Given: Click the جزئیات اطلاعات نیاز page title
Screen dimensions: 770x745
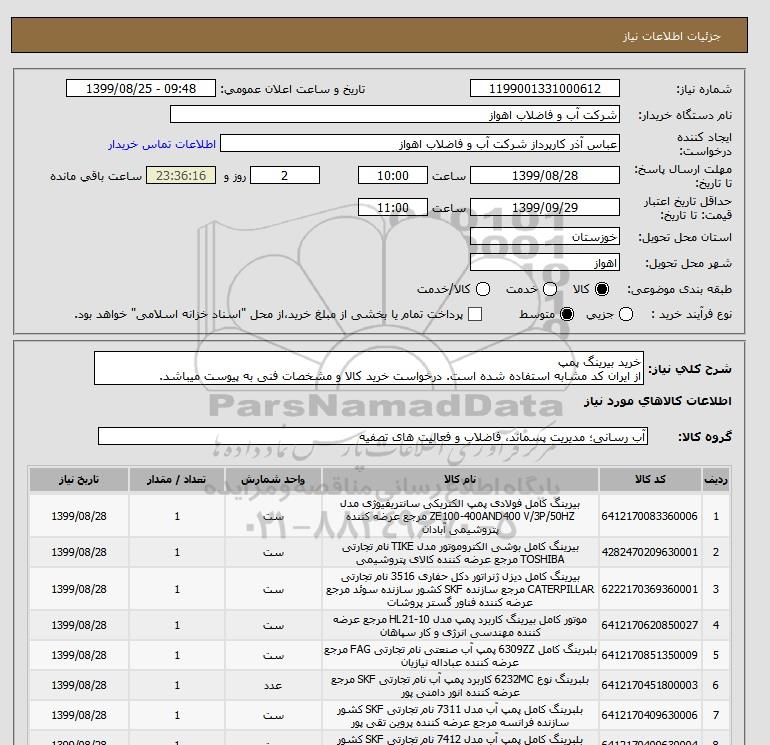Looking at the screenshot, I should click(671, 36).
